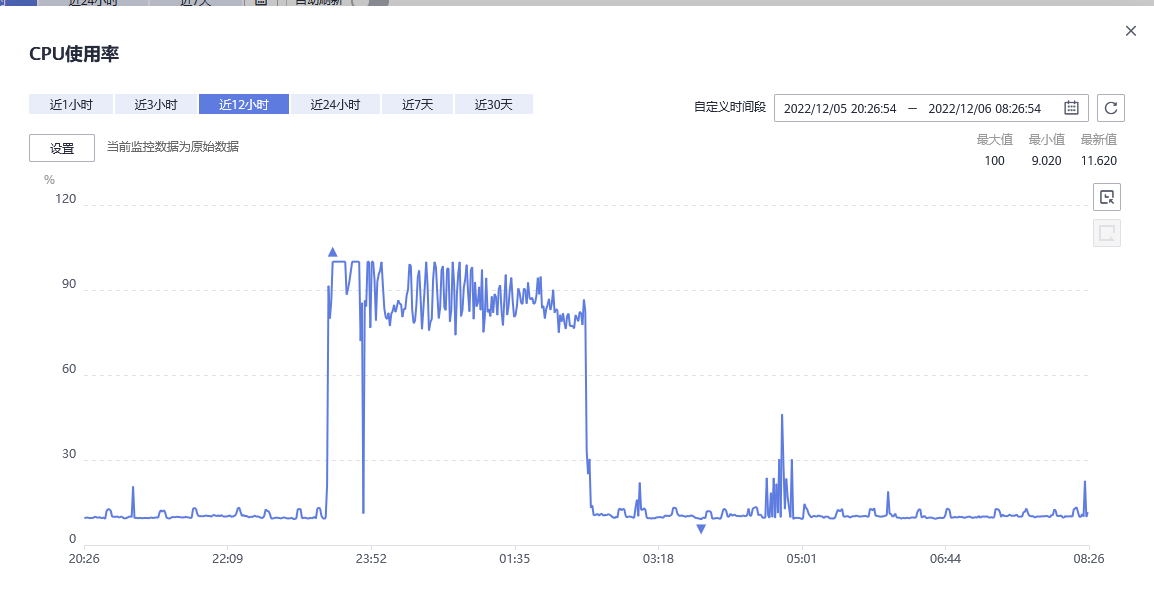Close the CPU usage dialog
Image resolution: width=1154 pixels, height=593 pixels.
pos(1131,31)
